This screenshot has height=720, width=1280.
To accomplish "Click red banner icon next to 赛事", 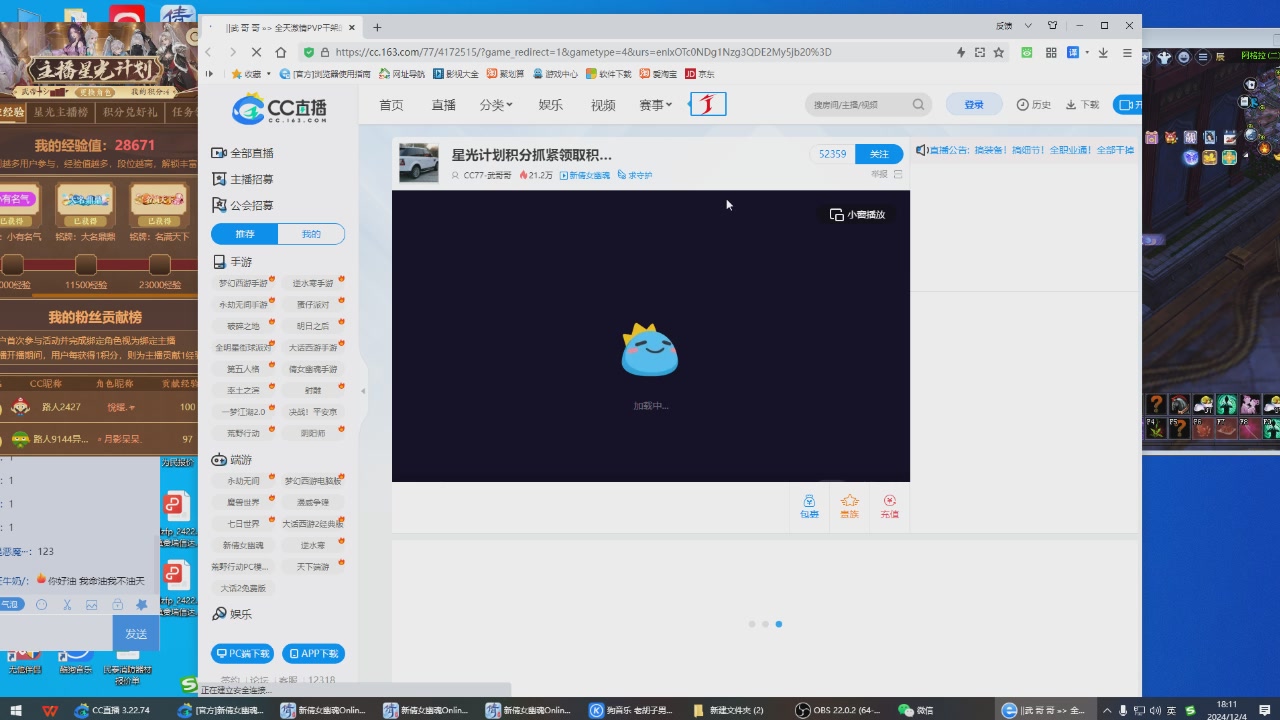I will 708,104.
